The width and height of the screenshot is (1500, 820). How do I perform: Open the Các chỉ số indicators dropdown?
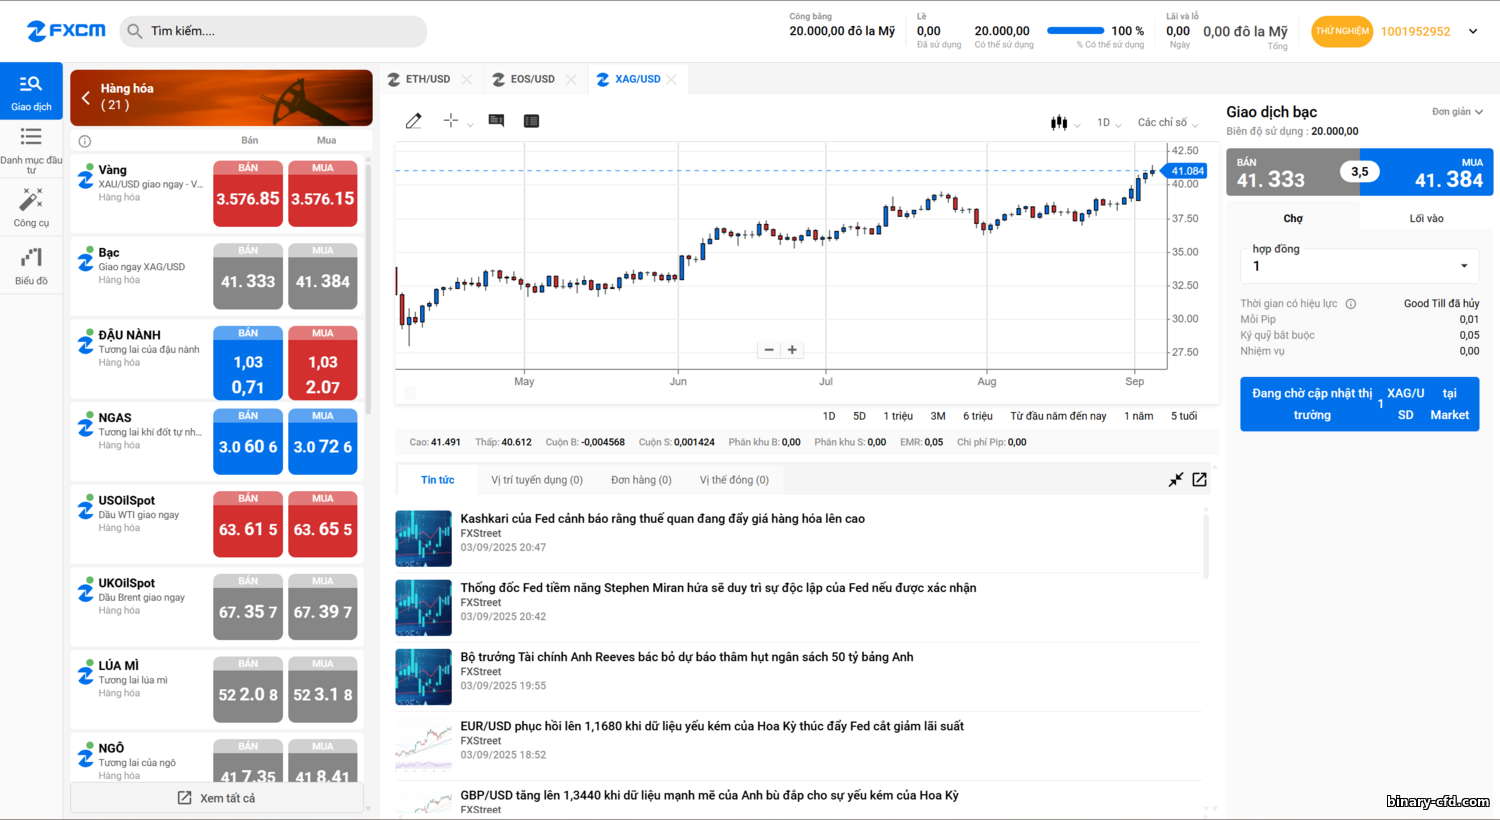click(x=1167, y=123)
